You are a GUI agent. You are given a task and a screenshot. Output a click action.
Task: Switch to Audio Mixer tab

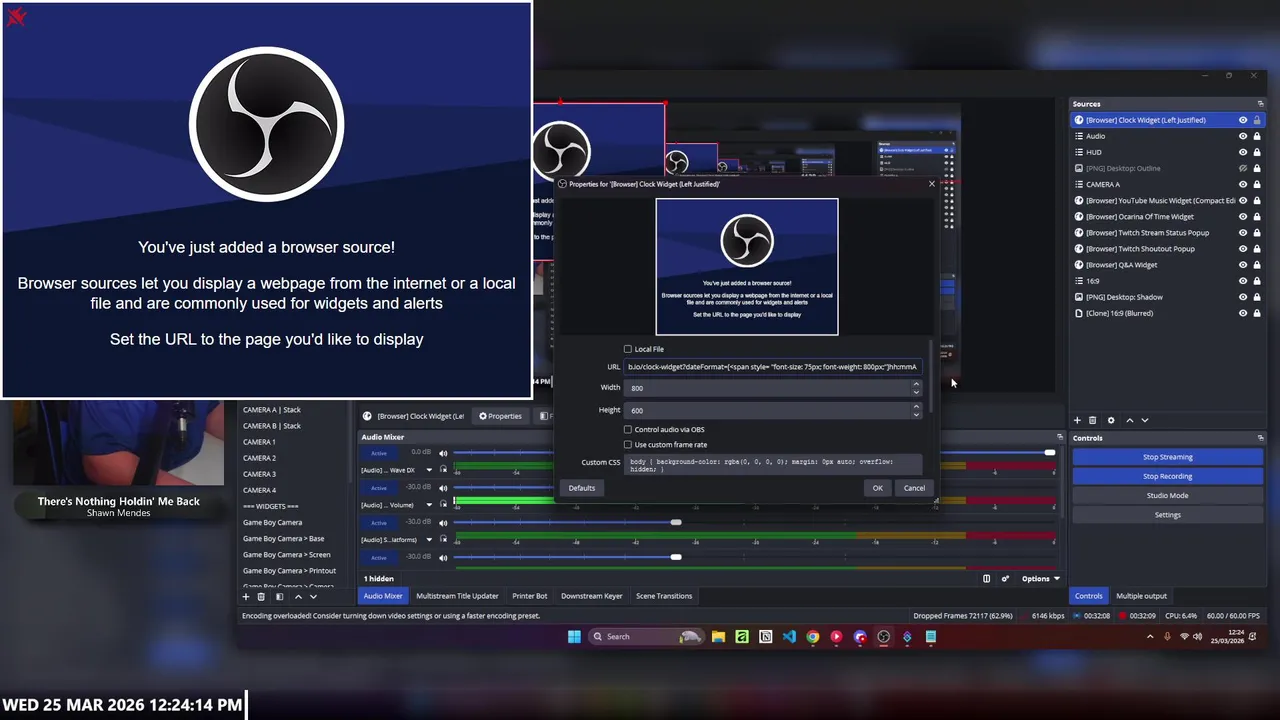[383, 596]
